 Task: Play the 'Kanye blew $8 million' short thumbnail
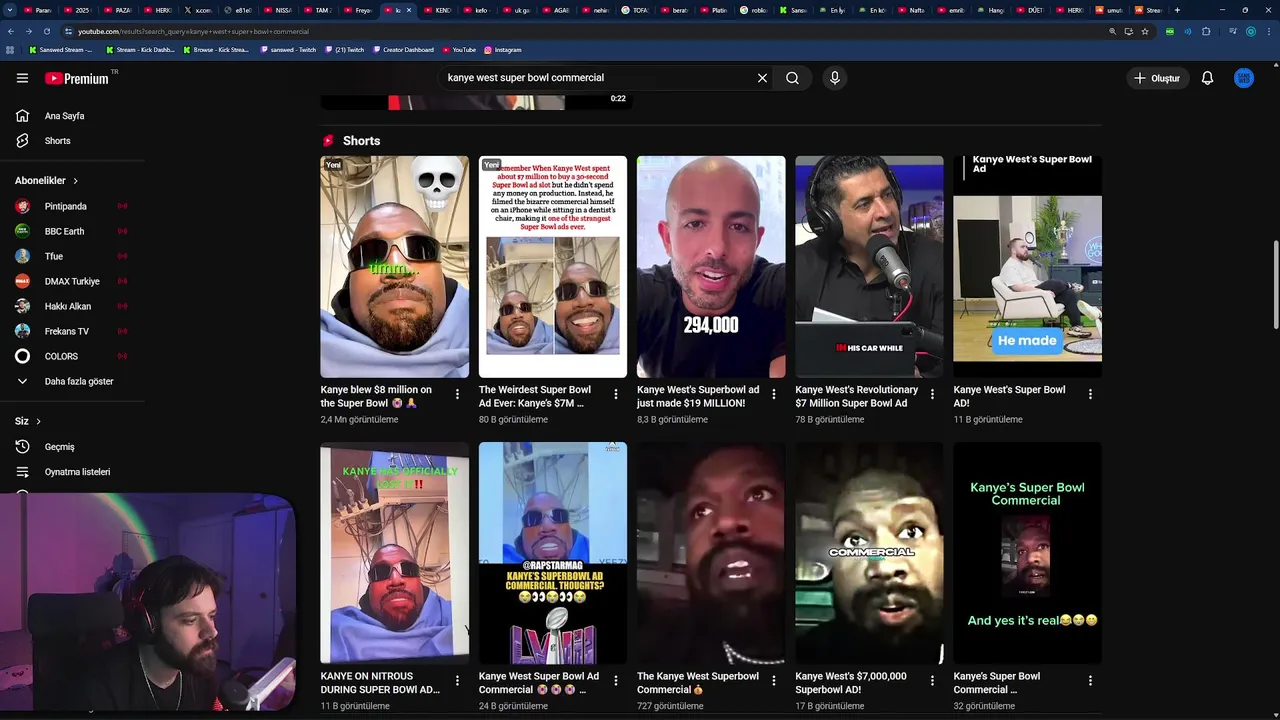tap(394, 266)
